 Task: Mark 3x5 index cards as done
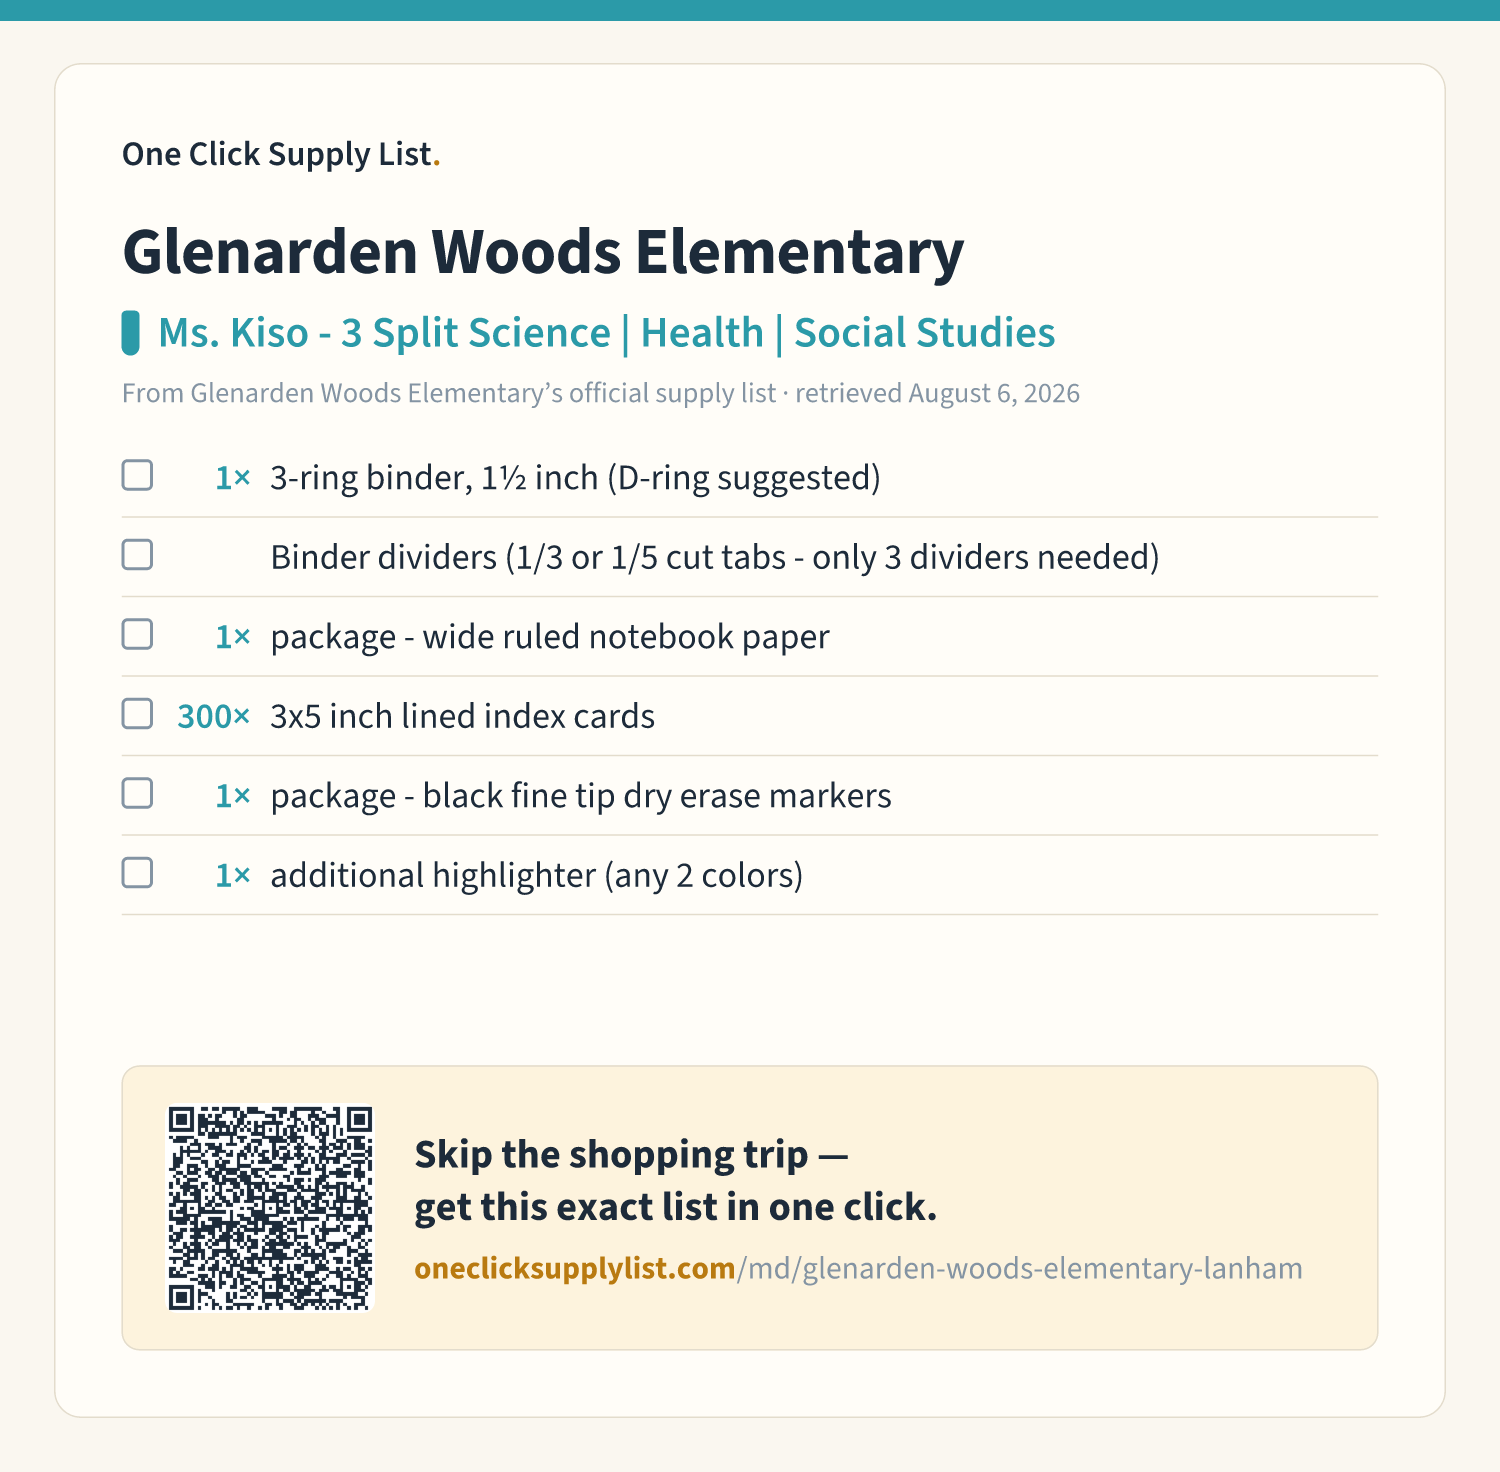coord(137,714)
